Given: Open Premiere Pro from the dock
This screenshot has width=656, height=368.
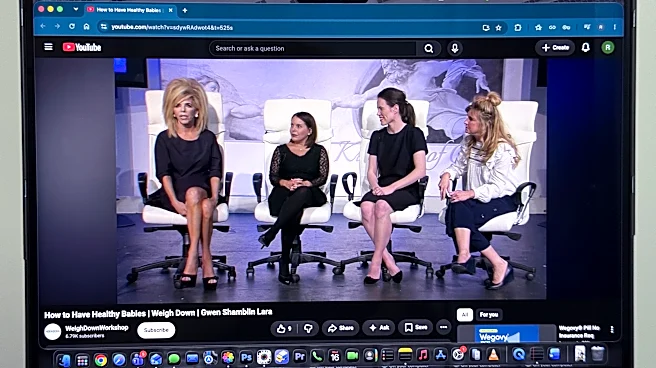Looking at the screenshot, I should [300, 357].
